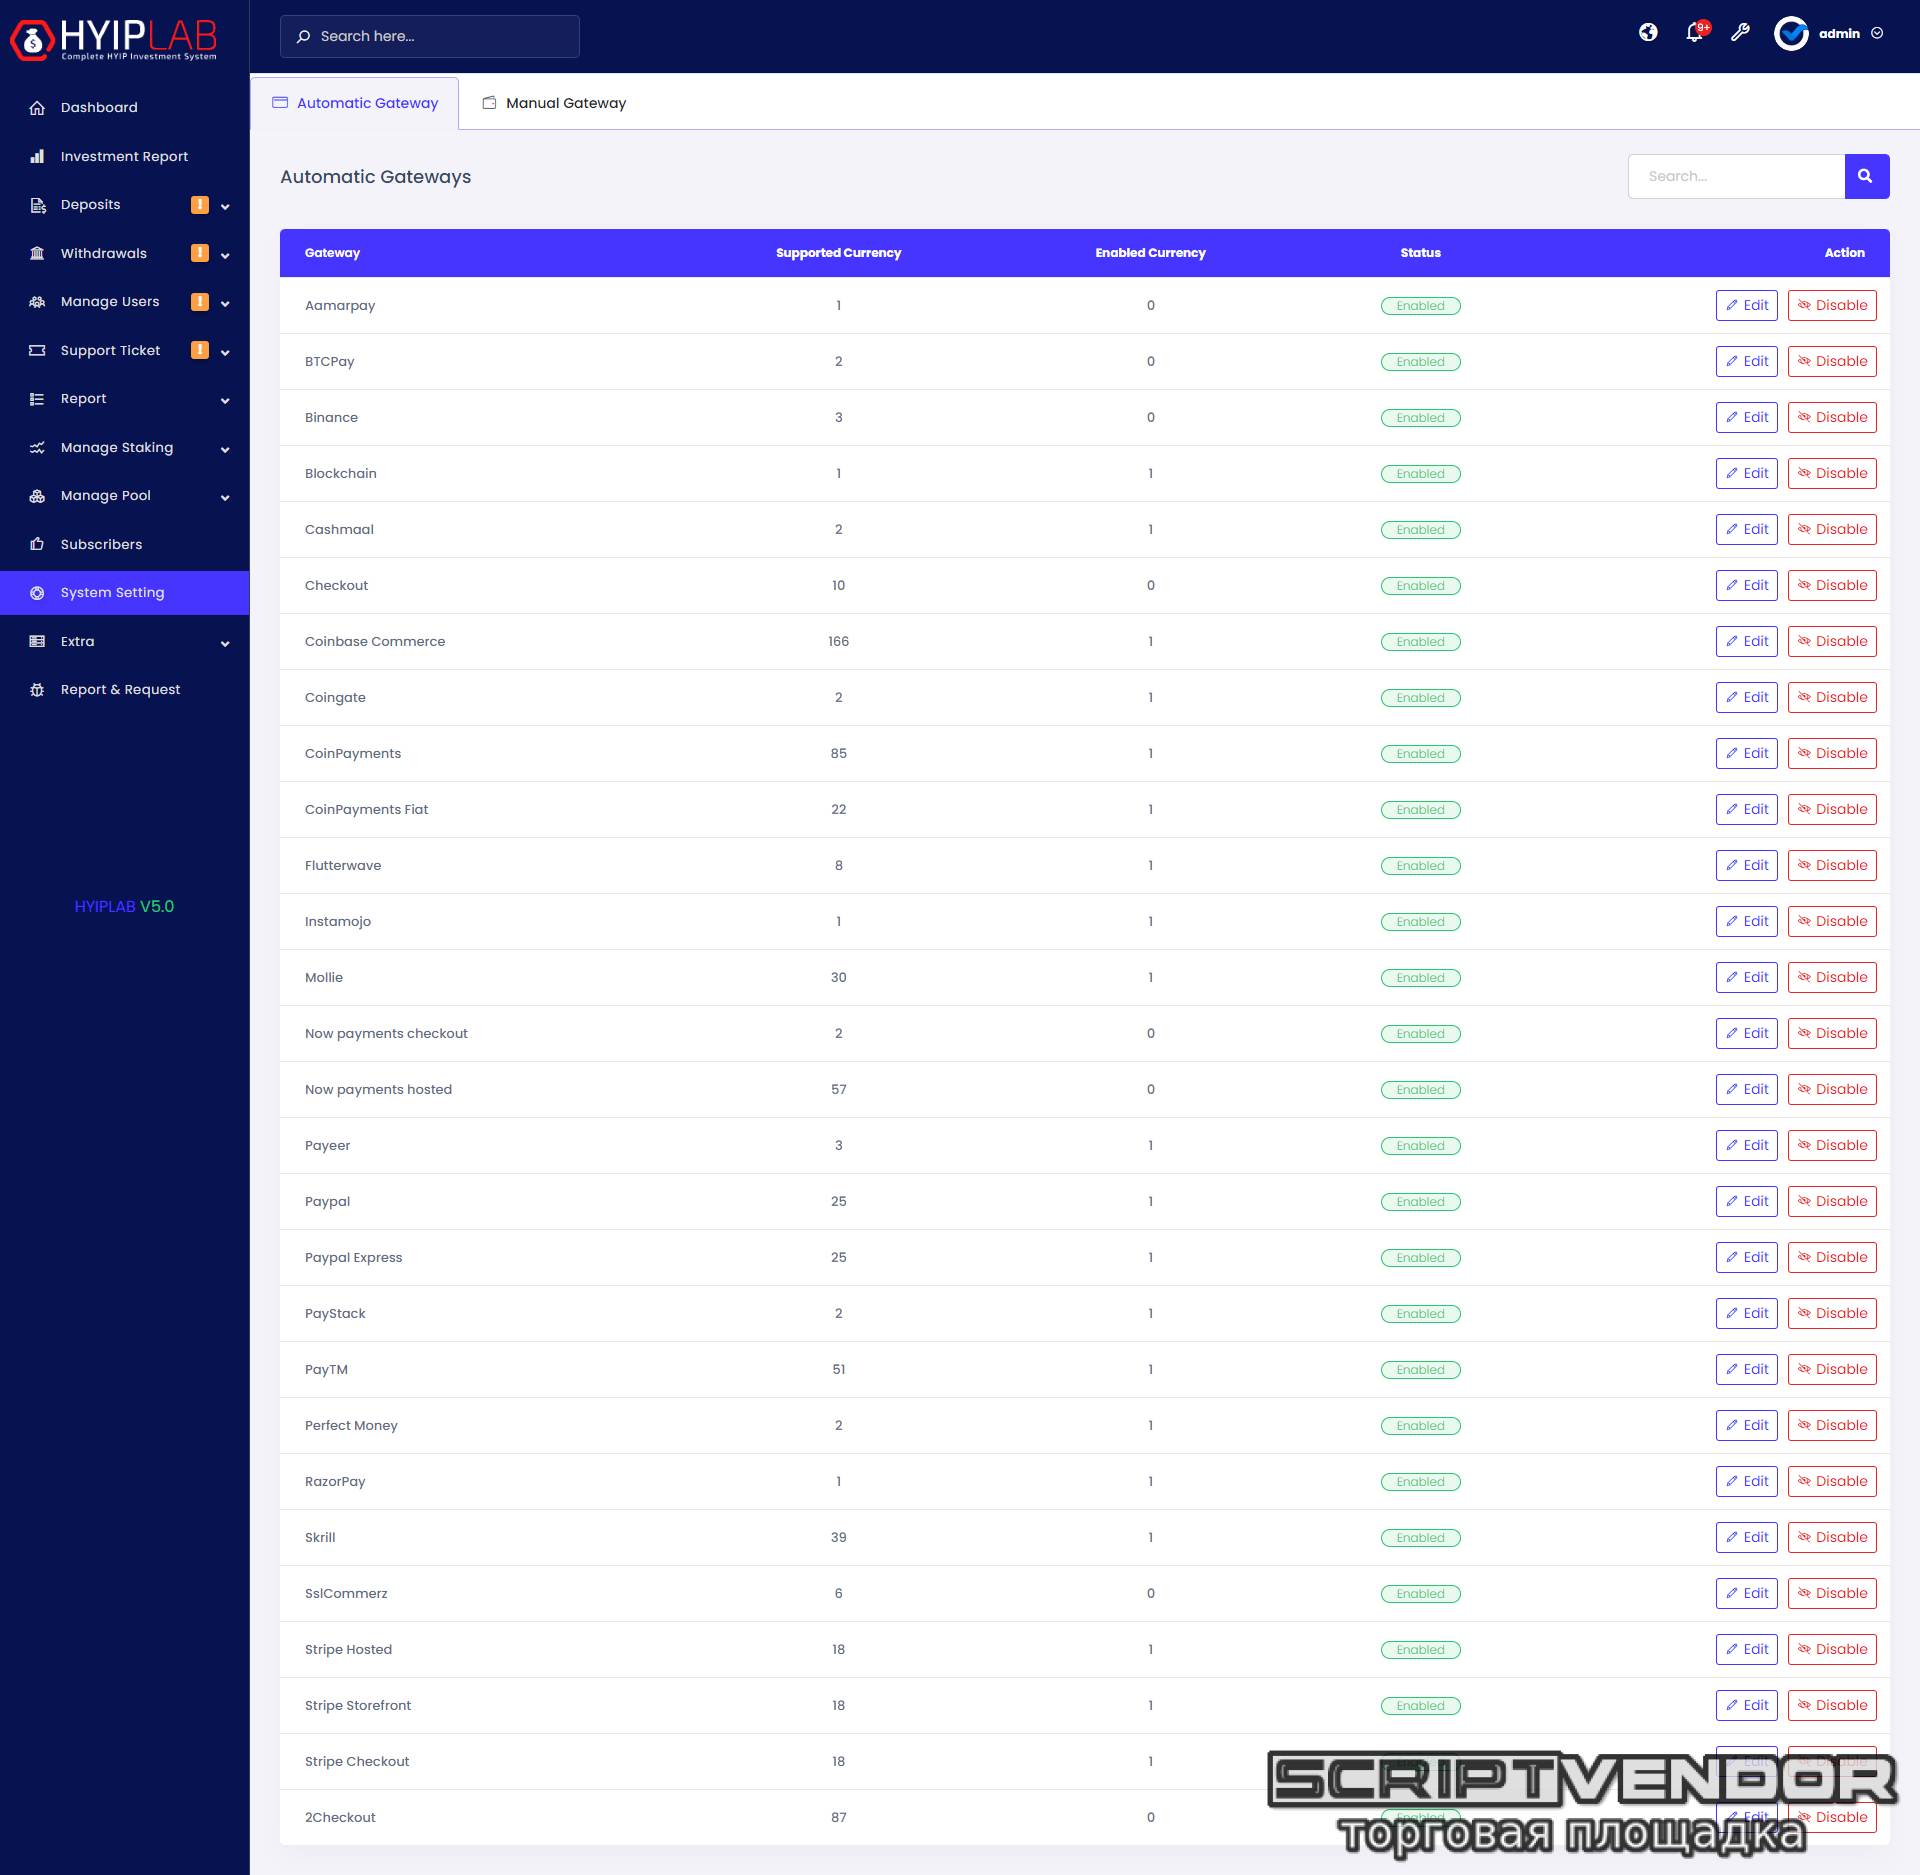Click the 'Now payments hosted' gateway name
The width and height of the screenshot is (1920, 1875).
(x=378, y=1090)
